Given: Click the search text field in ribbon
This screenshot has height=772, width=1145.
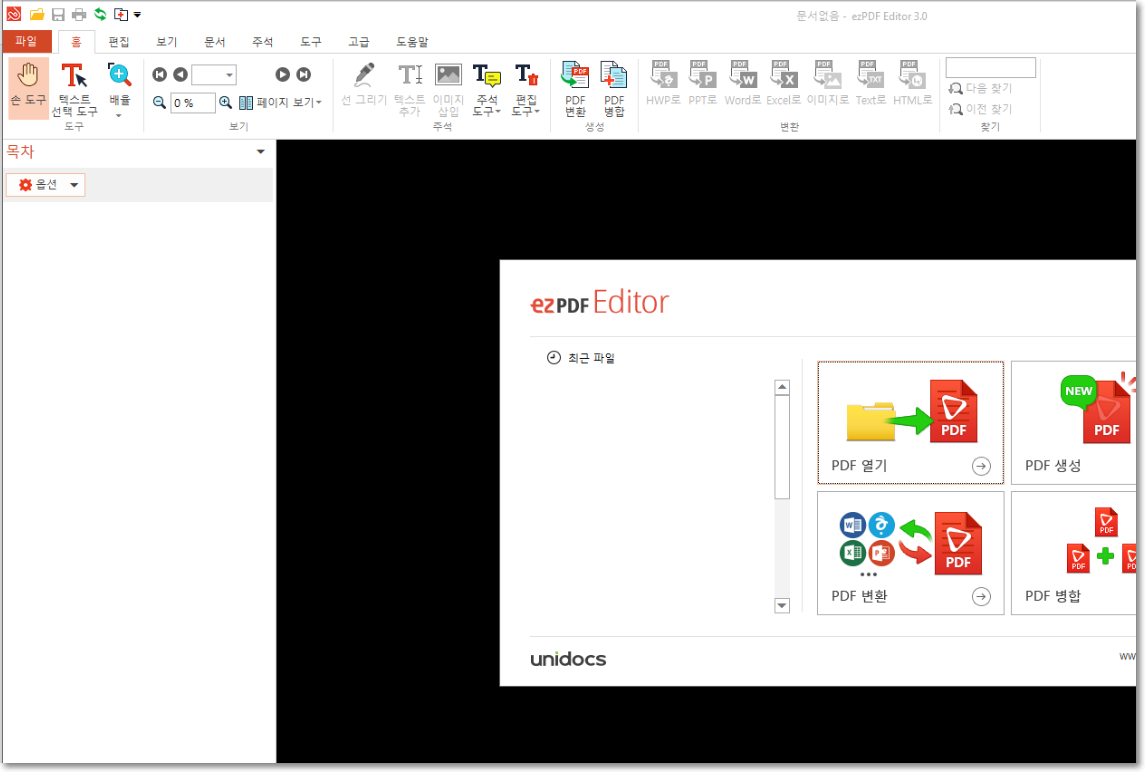Looking at the screenshot, I should [x=990, y=68].
